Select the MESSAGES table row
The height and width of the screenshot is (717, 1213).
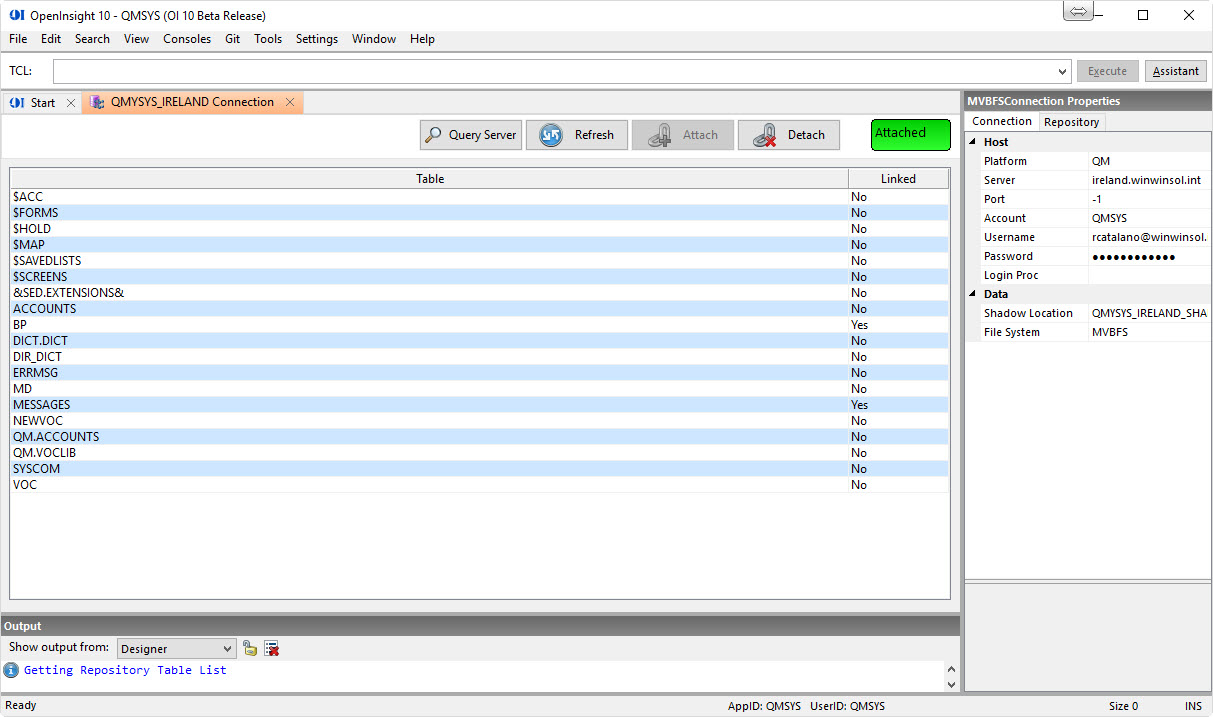tap(479, 405)
